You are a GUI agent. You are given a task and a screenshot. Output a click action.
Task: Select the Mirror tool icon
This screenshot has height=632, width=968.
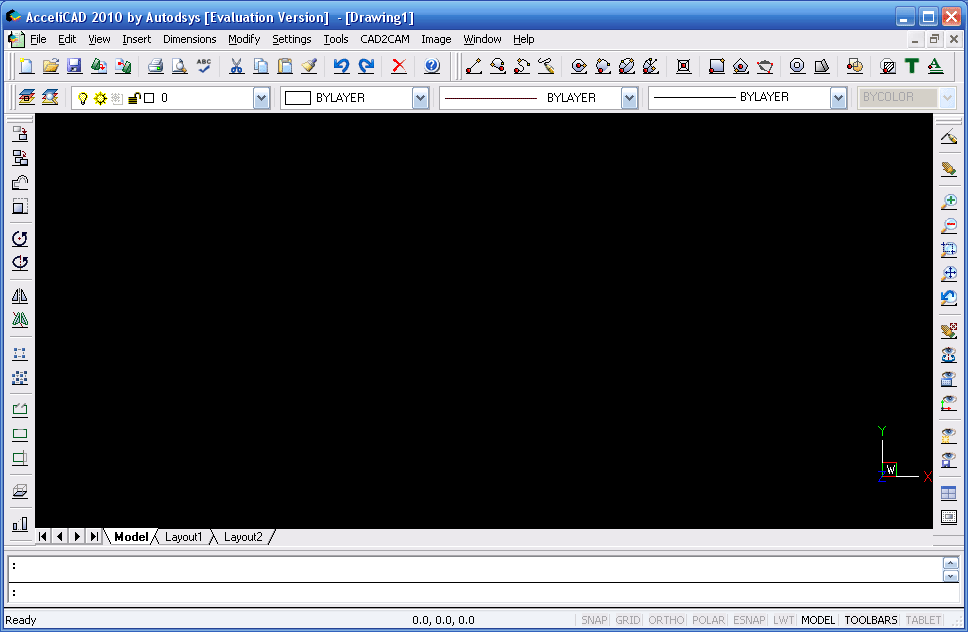pyautogui.click(x=20, y=296)
